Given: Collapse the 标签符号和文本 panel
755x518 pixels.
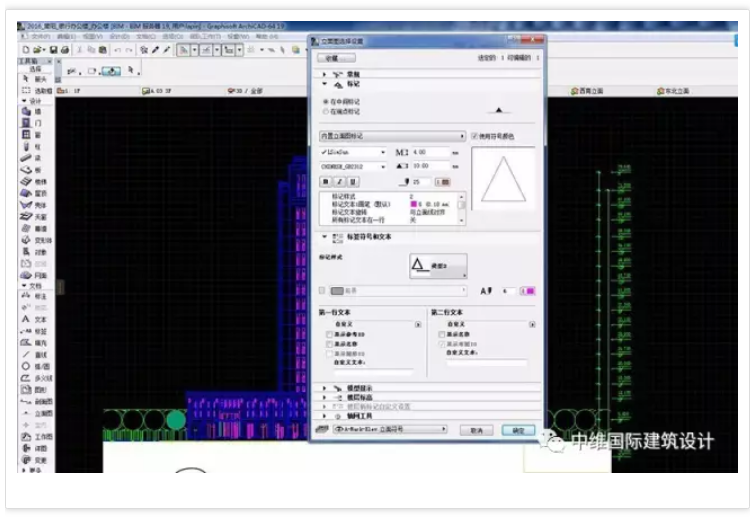Looking at the screenshot, I should coord(324,236).
